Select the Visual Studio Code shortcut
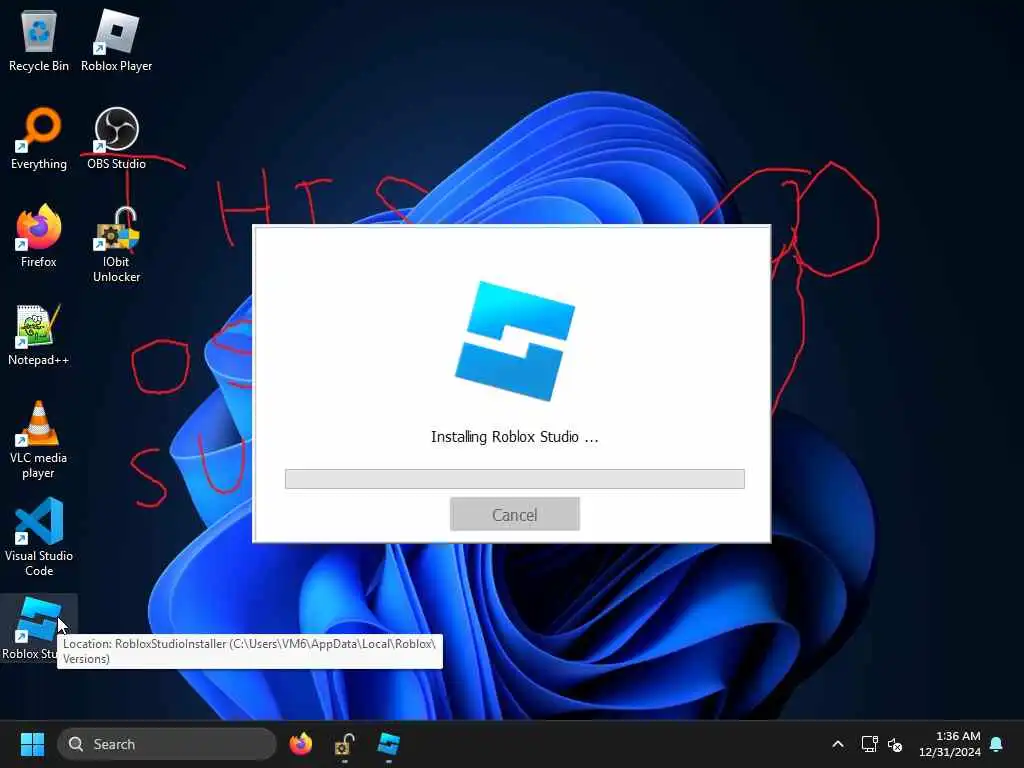Screen dimensions: 1024x768 (39, 538)
